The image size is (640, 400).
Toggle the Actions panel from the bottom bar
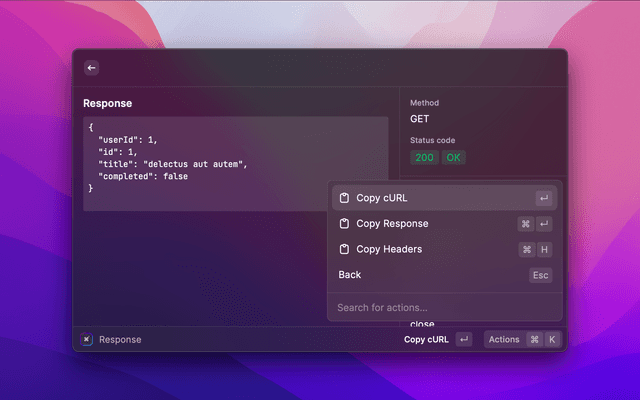click(504, 339)
